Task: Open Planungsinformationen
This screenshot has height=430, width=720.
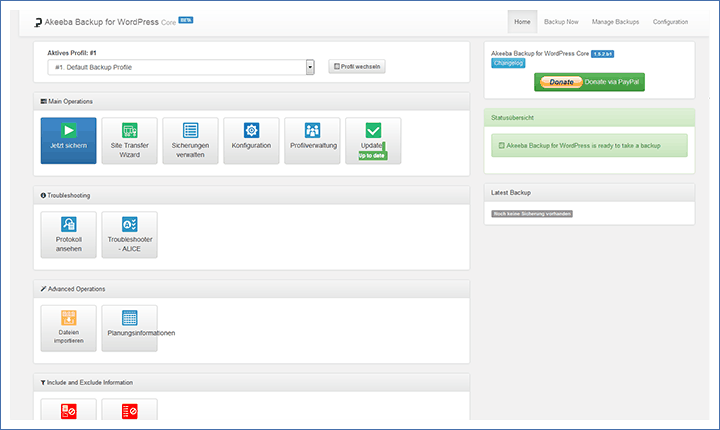Action: [x=129, y=328]
